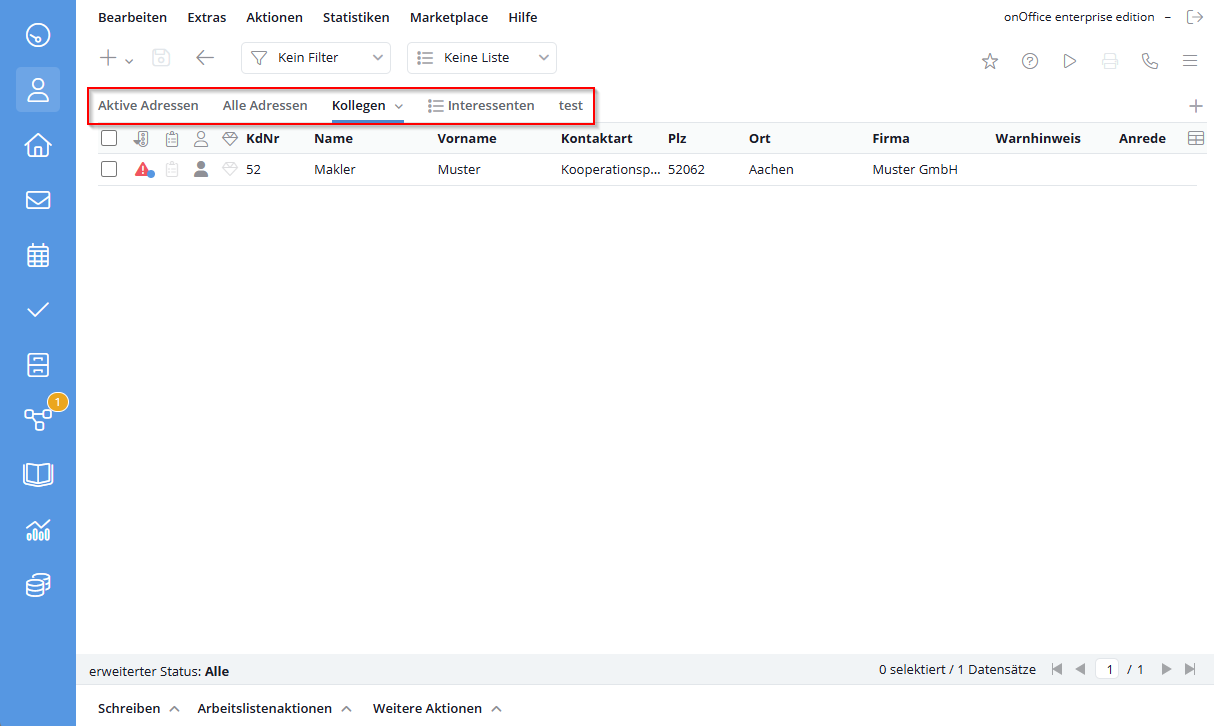1214x726 pixels.
Task: Open the archive drawer icon in sidebar
Action: [38, 364]
